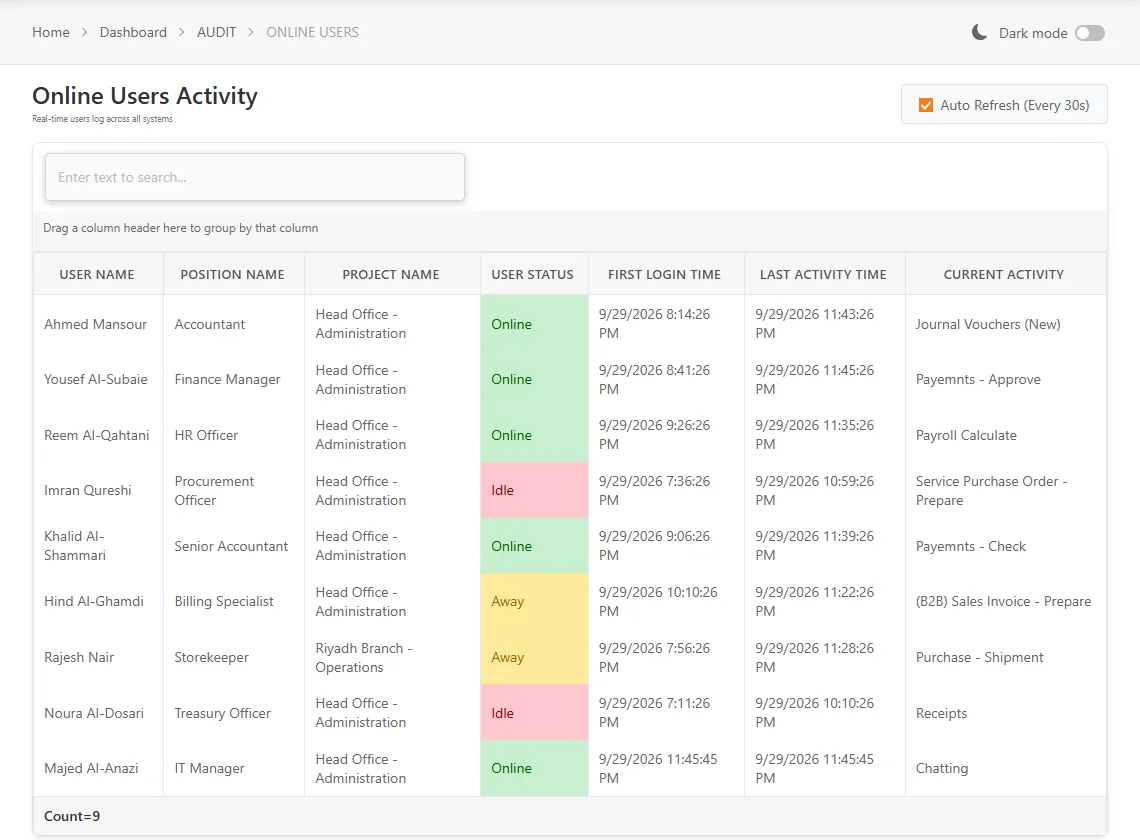Sort by the PROJECT NAME column header
The width and height of the screenshot is (1140, 840).
[392, 274]
